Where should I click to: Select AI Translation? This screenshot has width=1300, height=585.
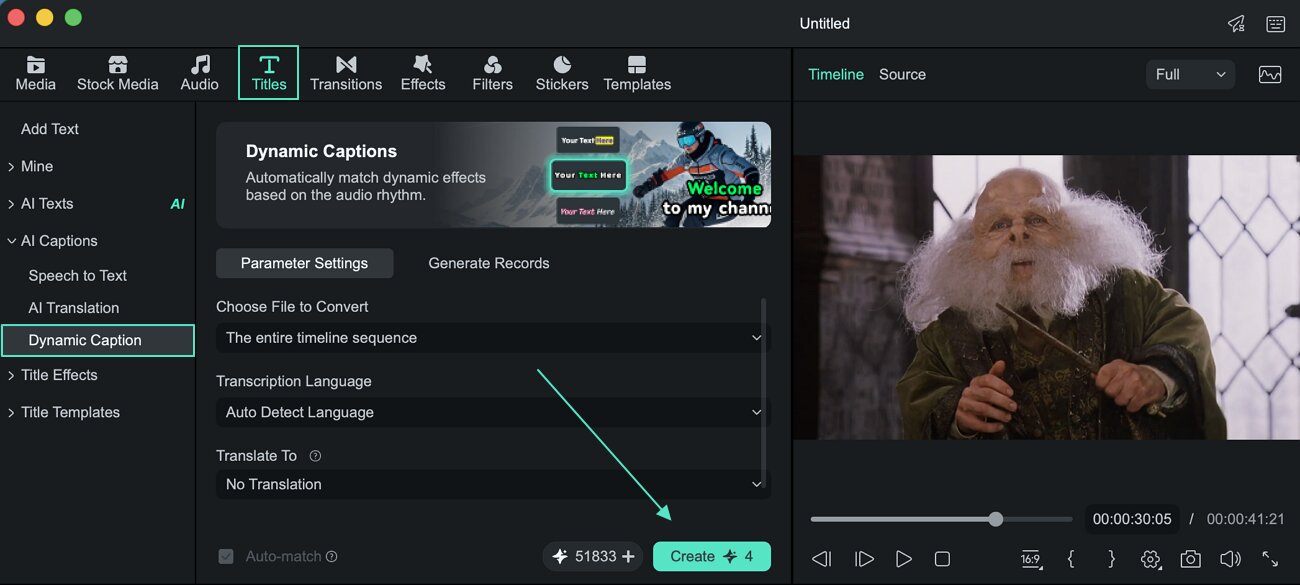(x=74, y=308)
